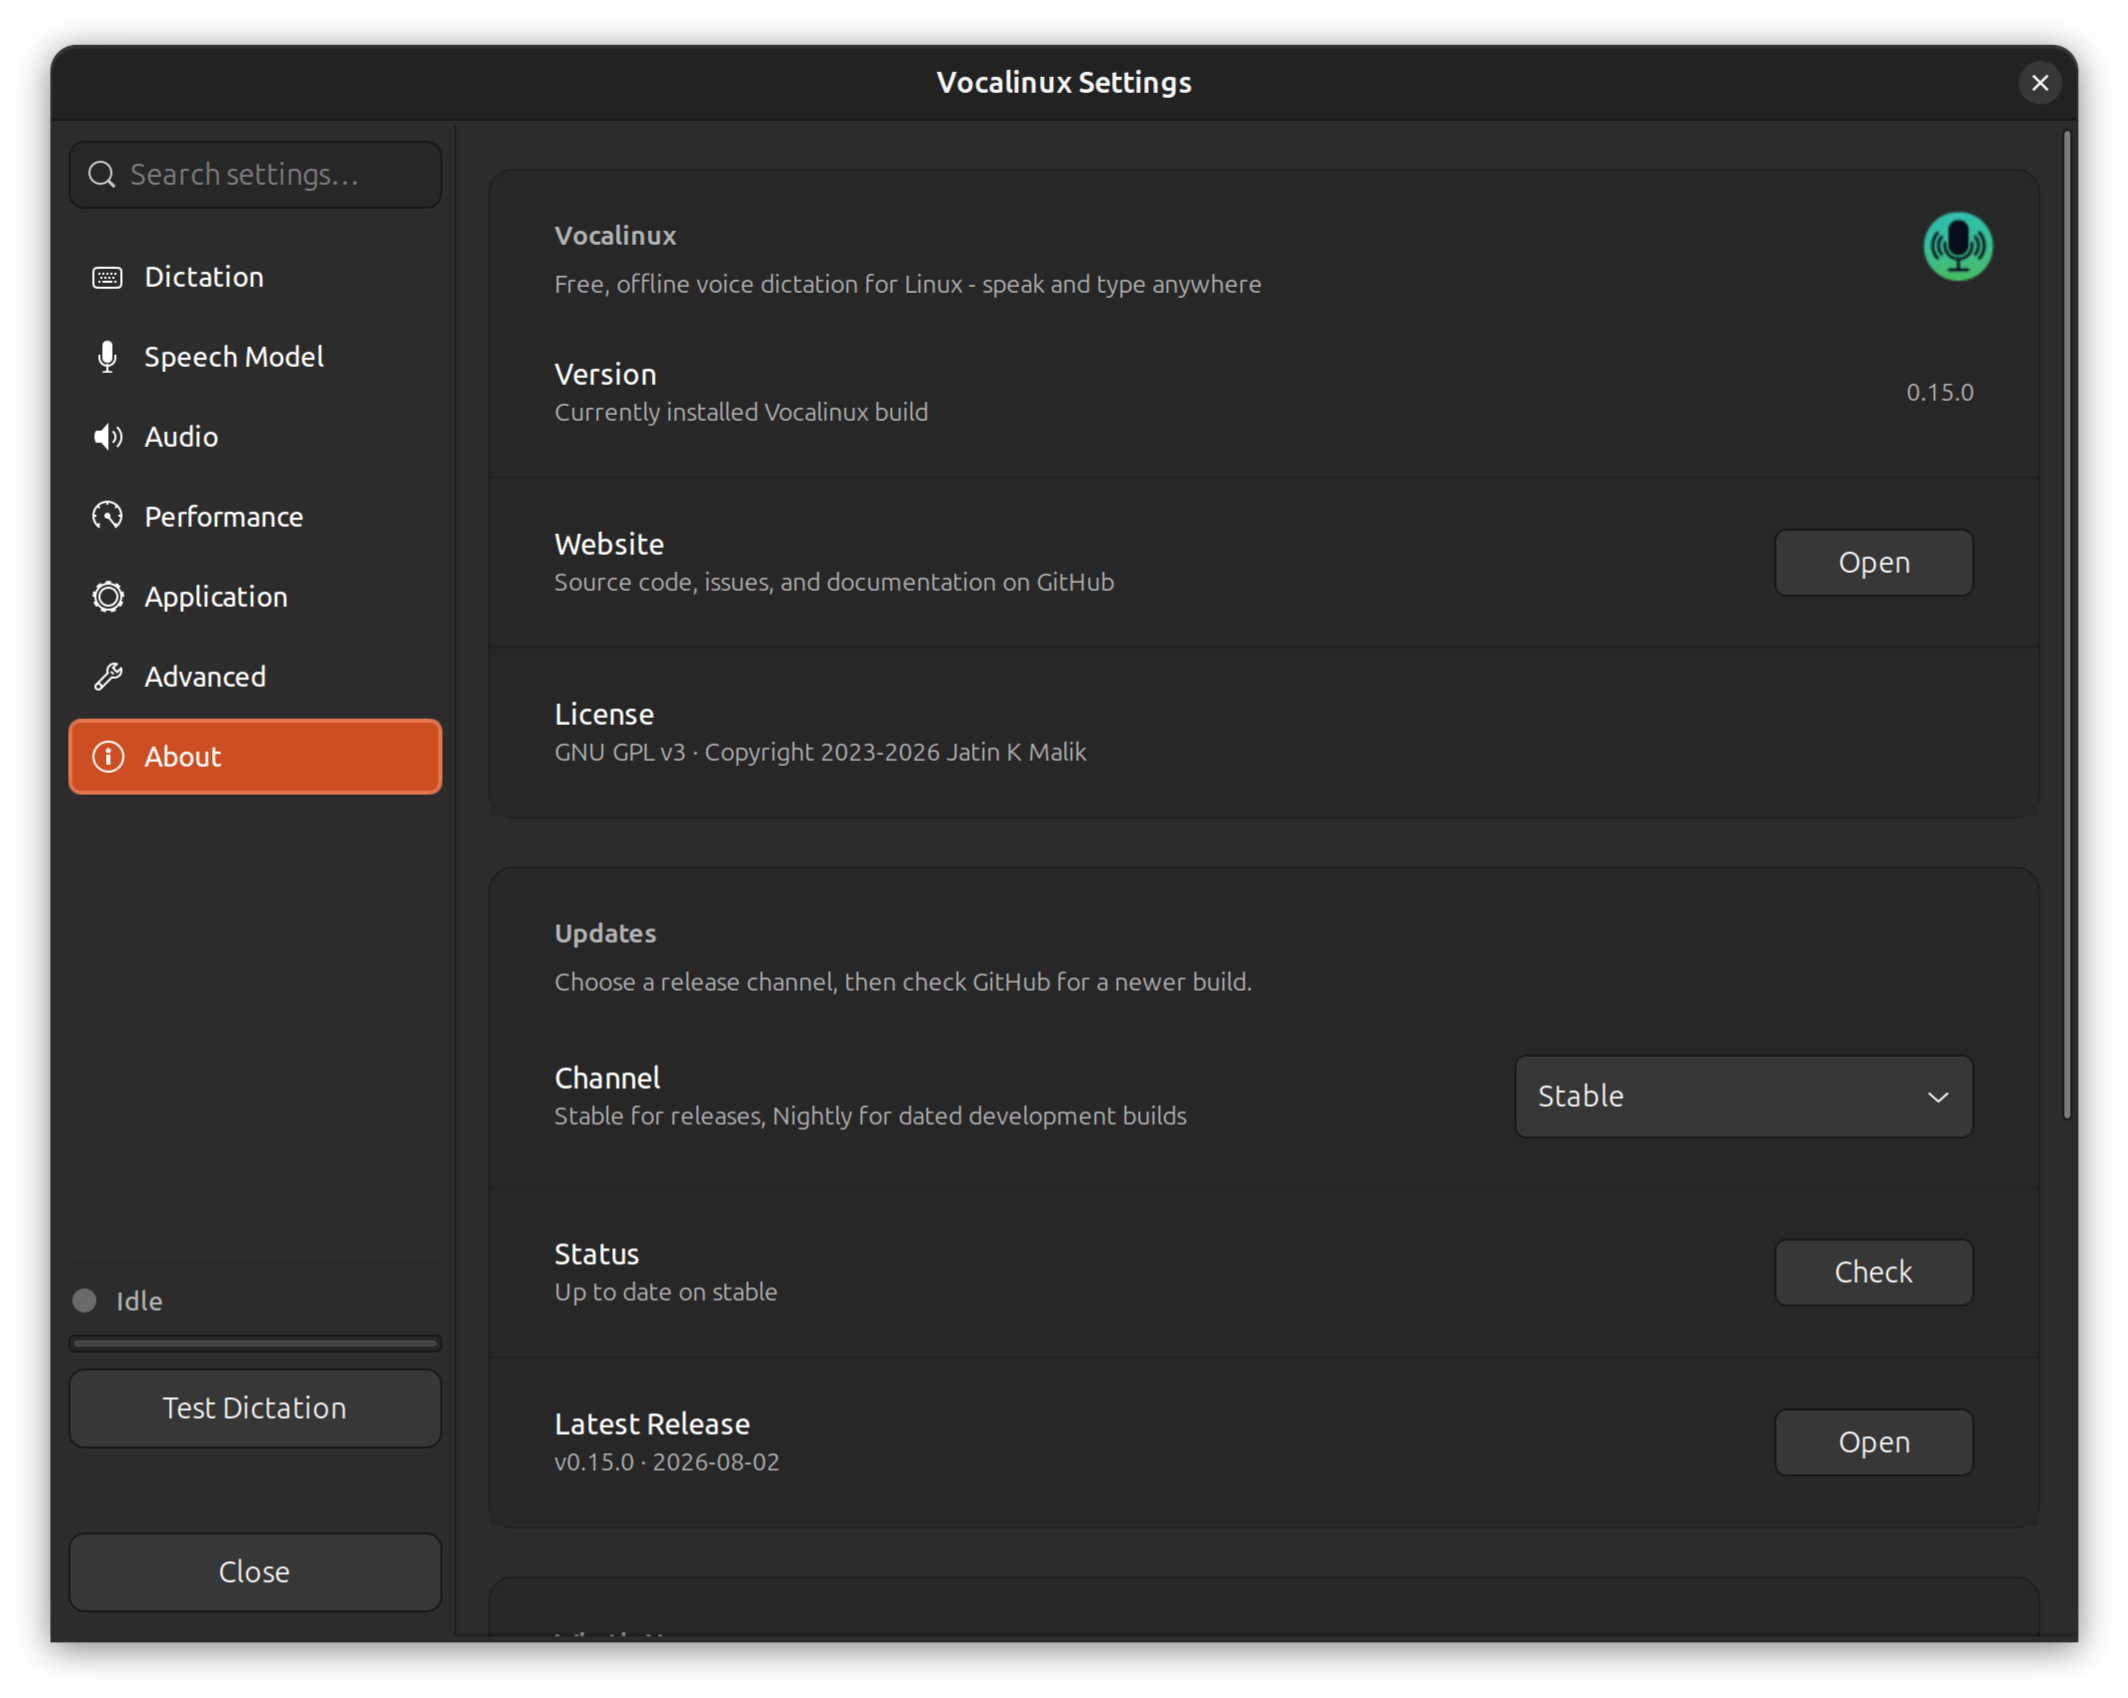Select the Speech Model microphone icon
This screenshot has width=2128, height=1698.
[107, 357]
